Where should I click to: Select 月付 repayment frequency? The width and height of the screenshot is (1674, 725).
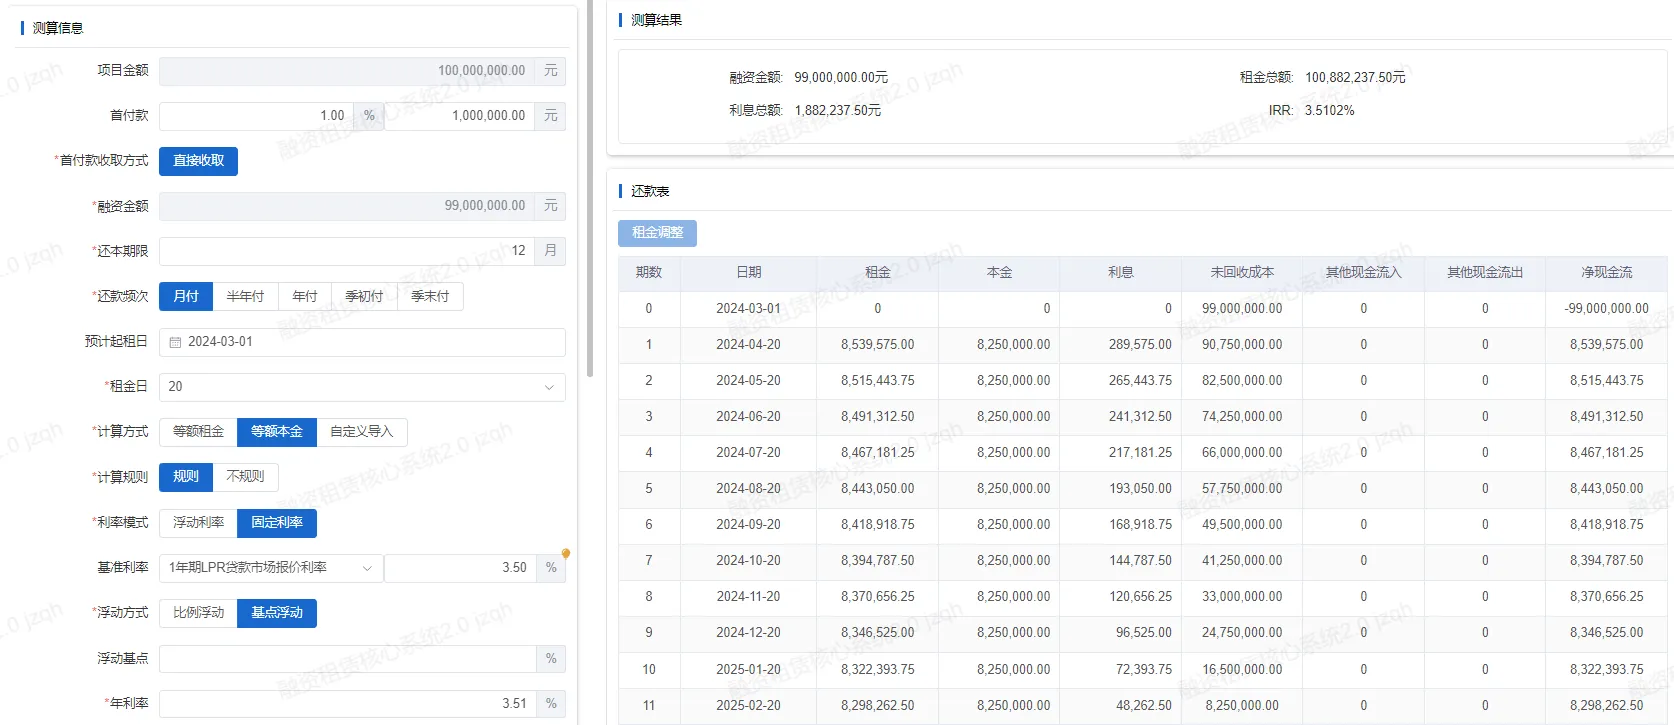[186, 297]
